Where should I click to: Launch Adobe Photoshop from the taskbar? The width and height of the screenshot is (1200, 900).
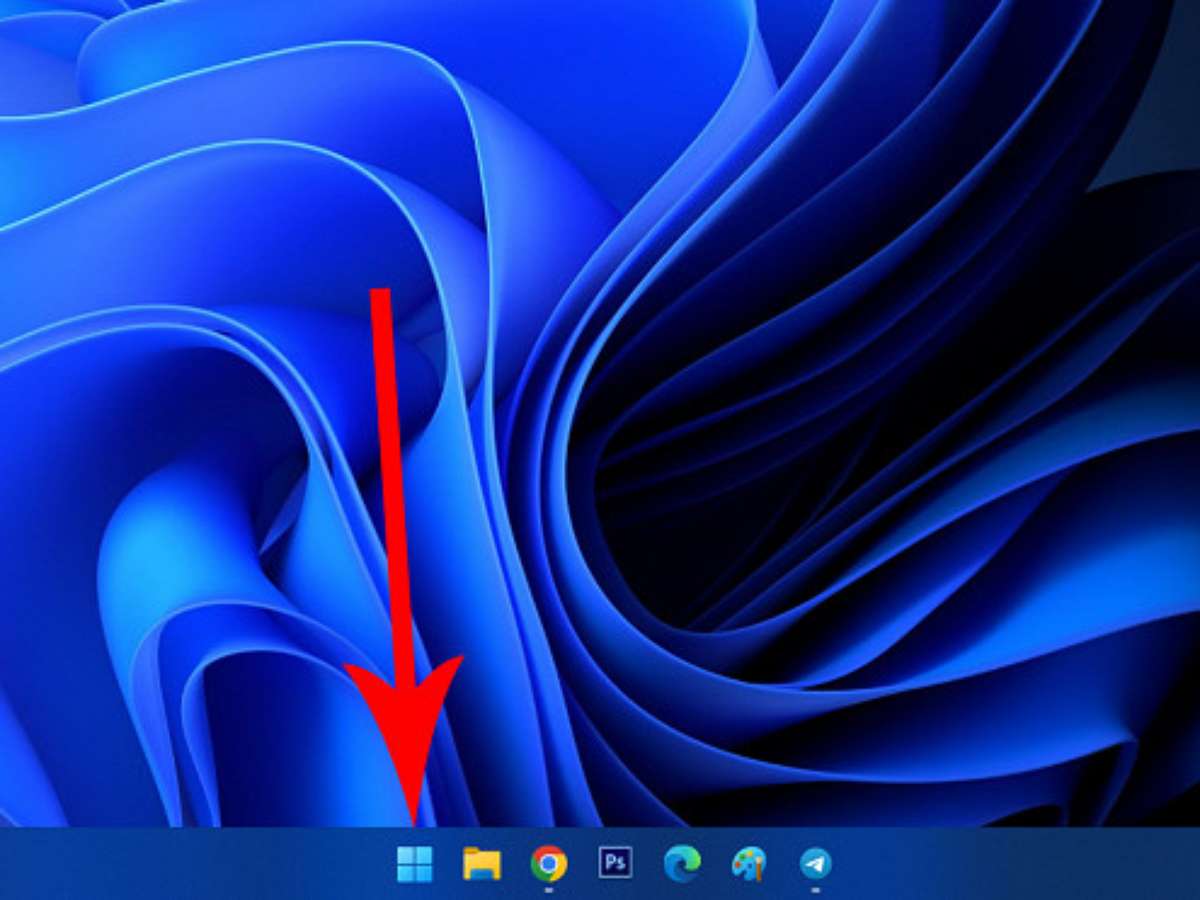click(x=615, y=862)
